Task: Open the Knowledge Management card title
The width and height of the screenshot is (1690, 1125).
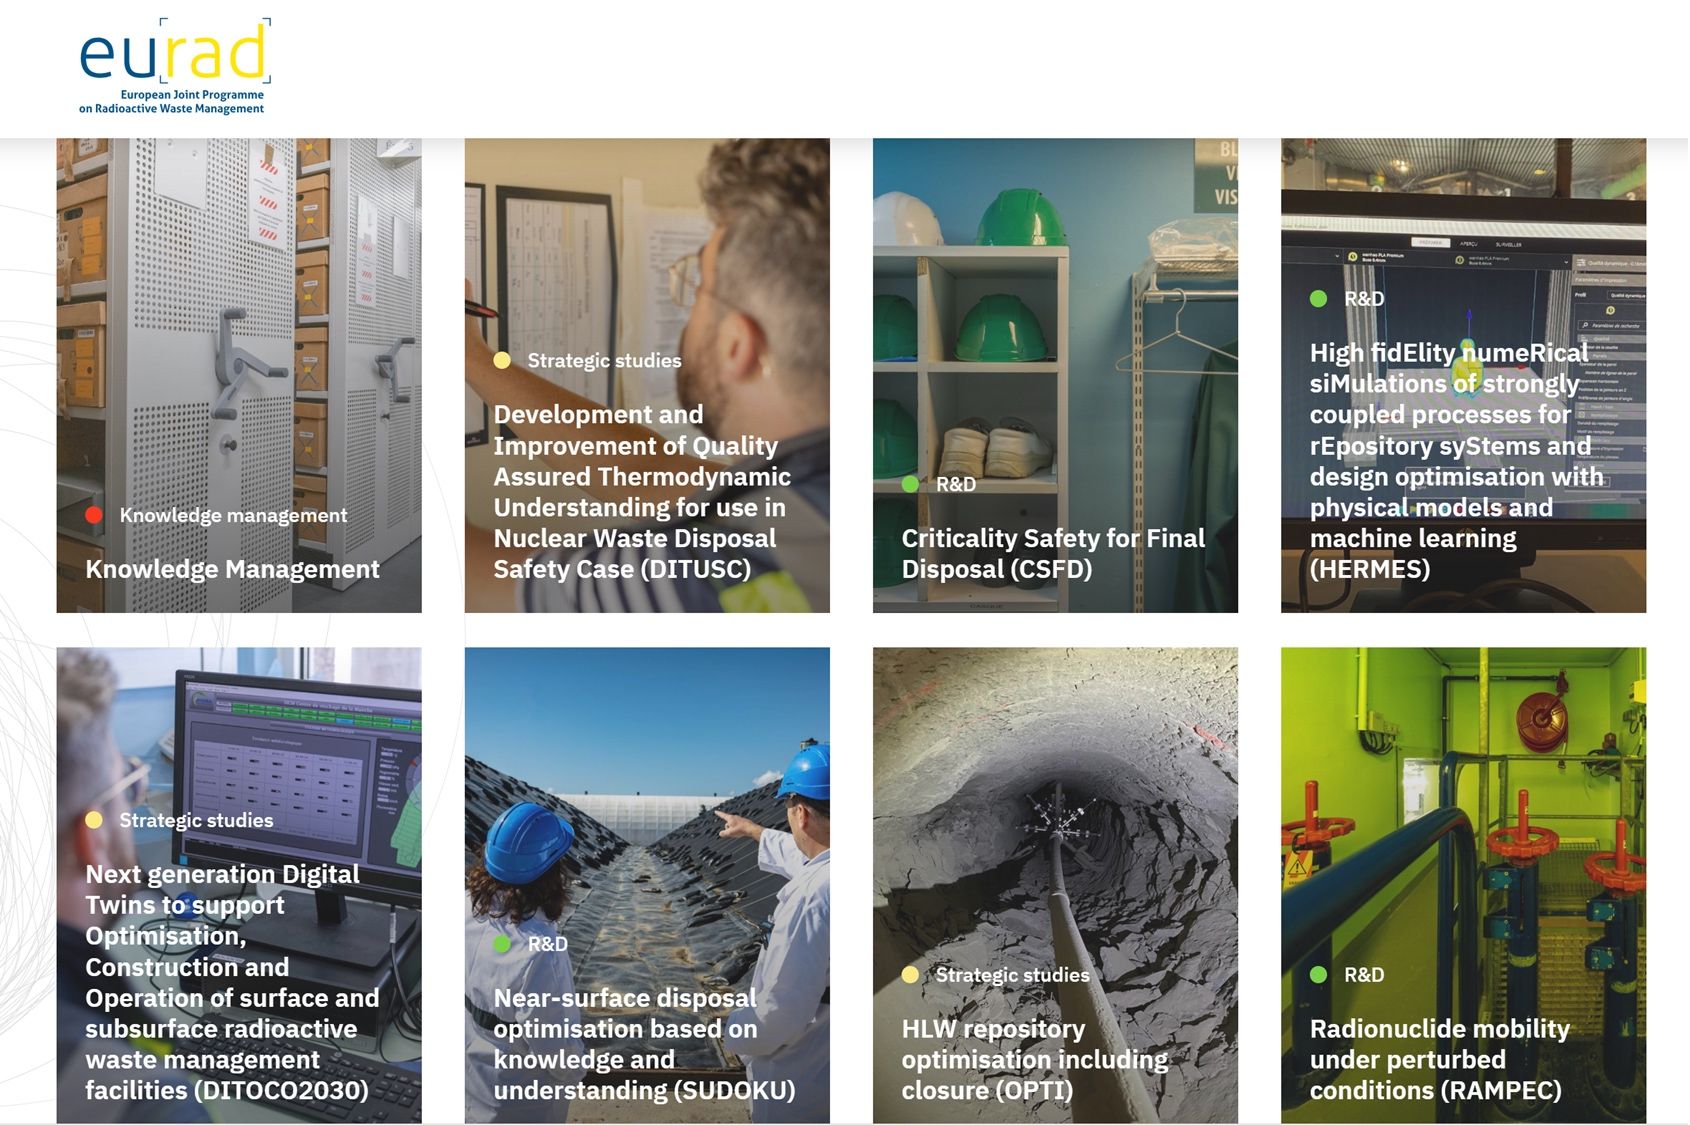Action: coord(232,569)
